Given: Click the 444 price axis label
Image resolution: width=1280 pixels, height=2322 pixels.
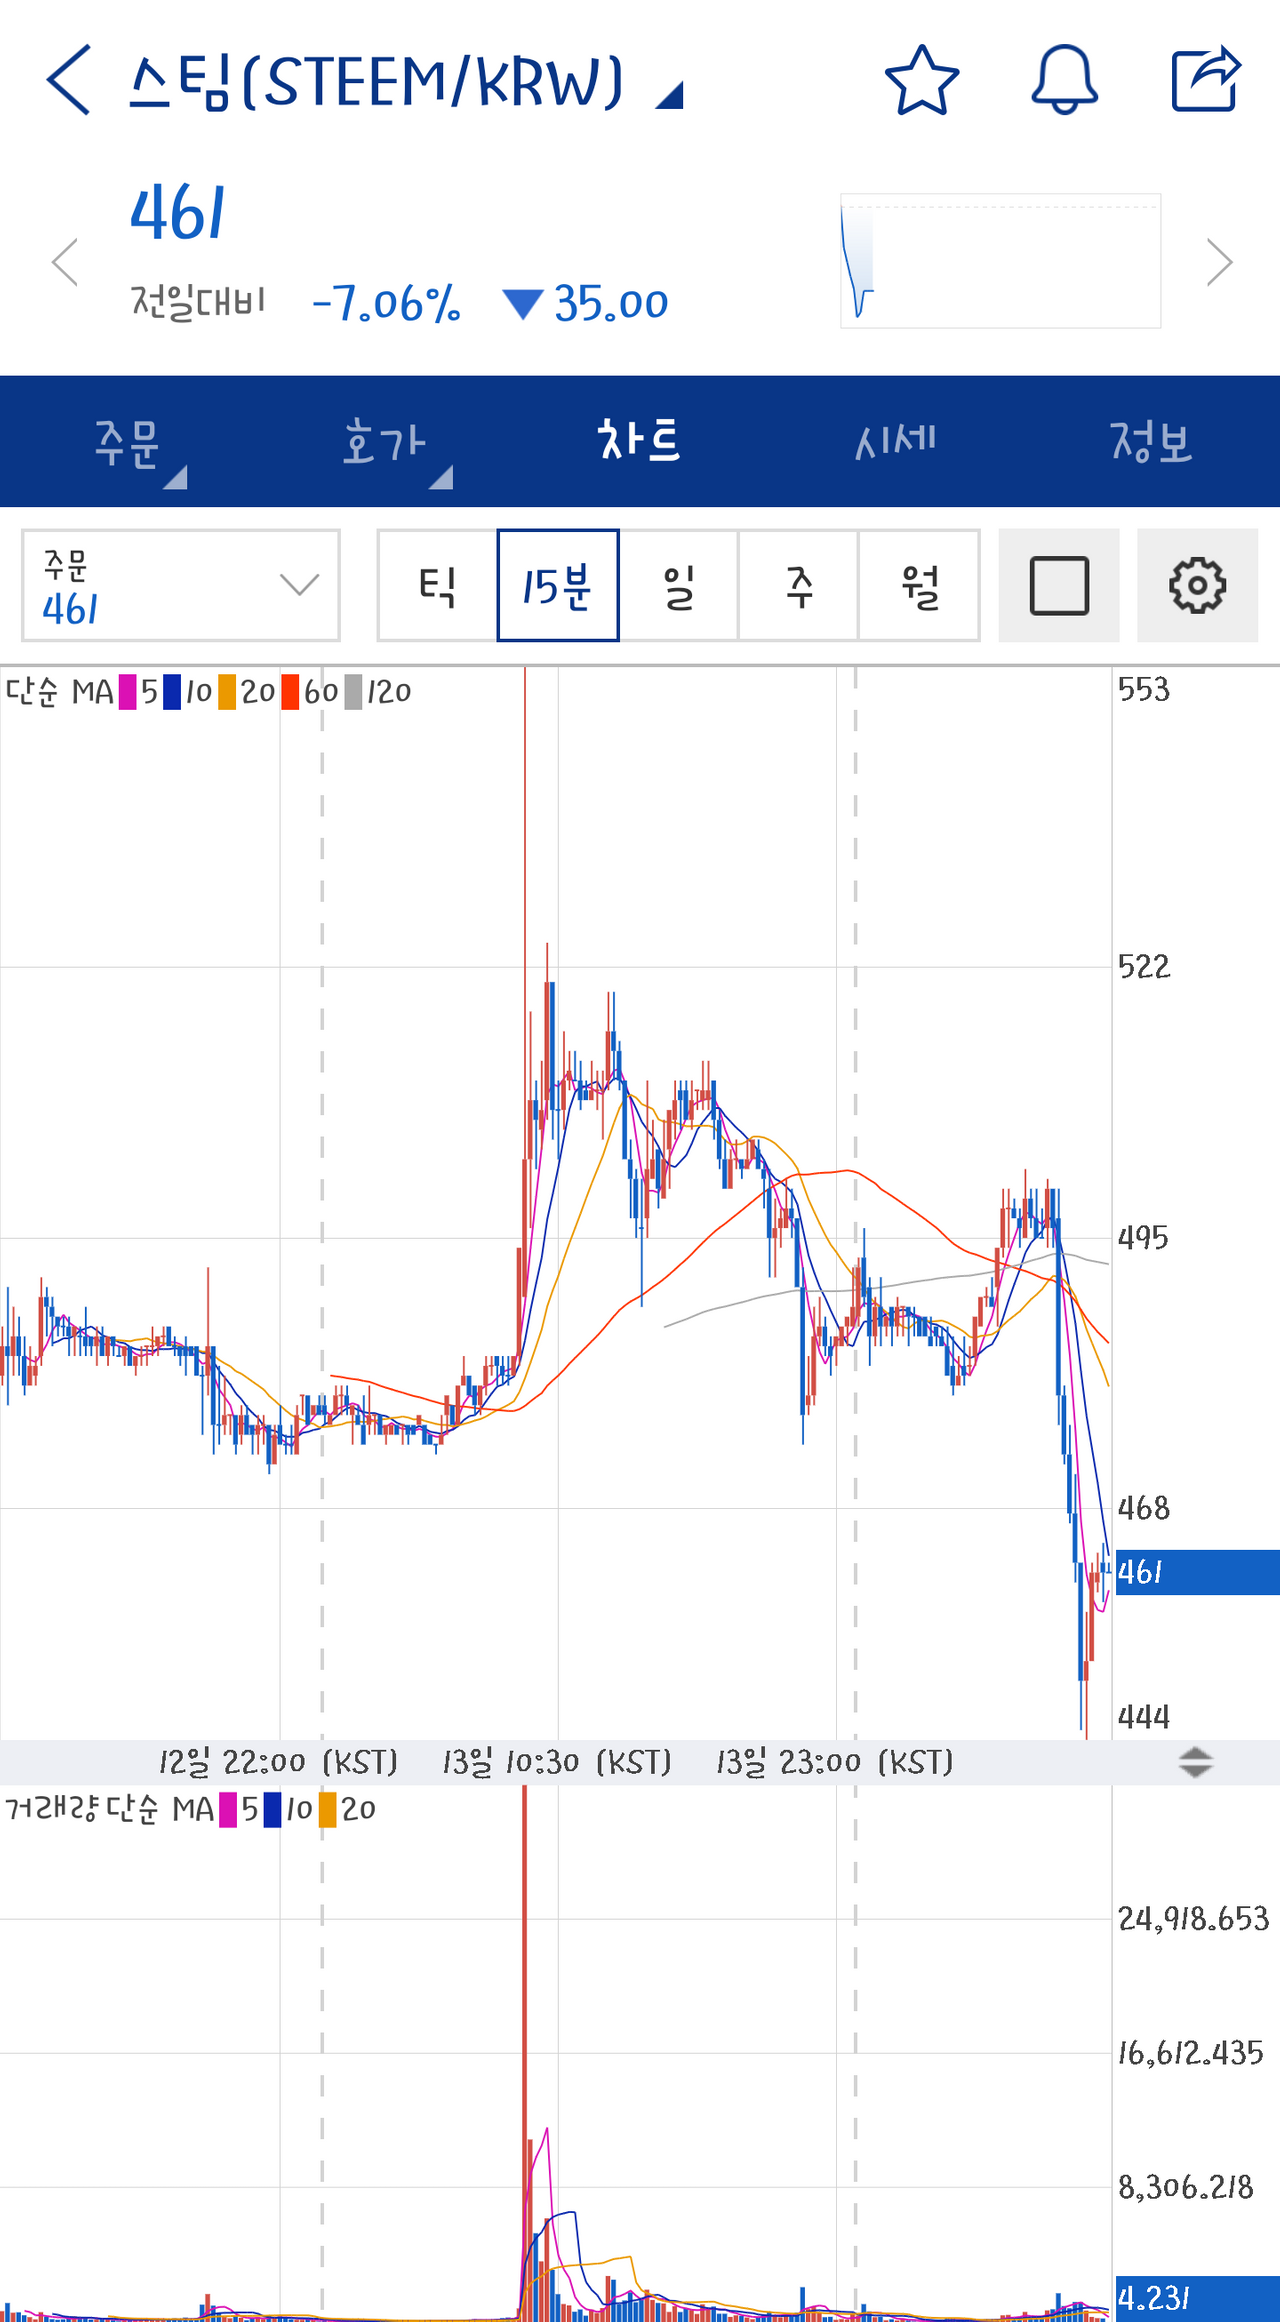Looking at the screenshot, I should pos(1144,1717).
